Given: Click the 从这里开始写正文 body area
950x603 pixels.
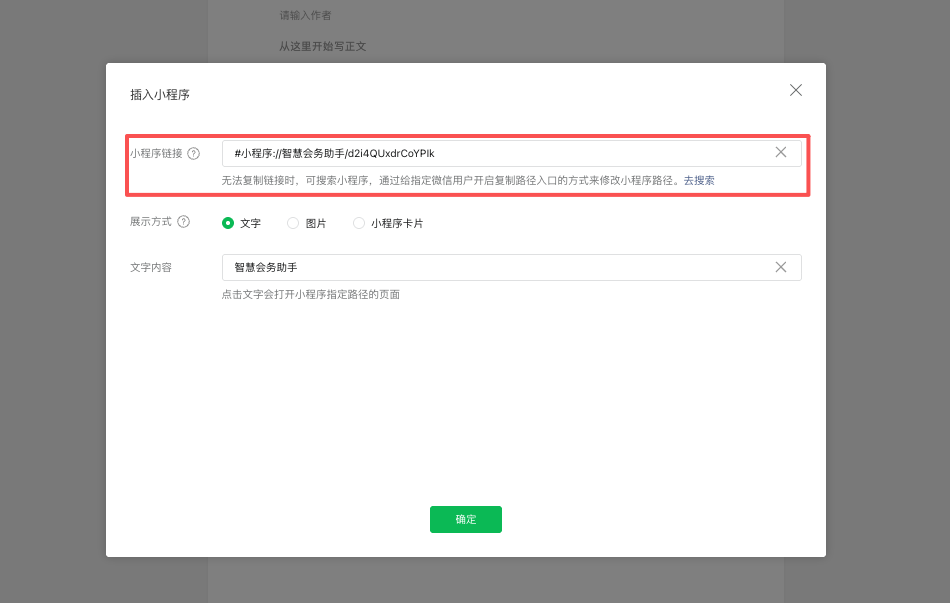Looking at the screenshot, I should click(x=323, y=46).
